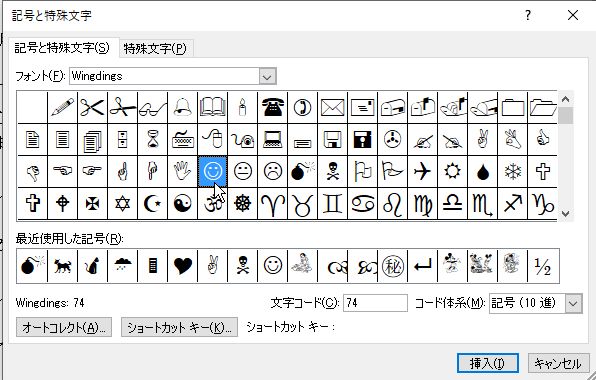
Task: Select the water droplet symbol
Action: click(x=482, y=171)
